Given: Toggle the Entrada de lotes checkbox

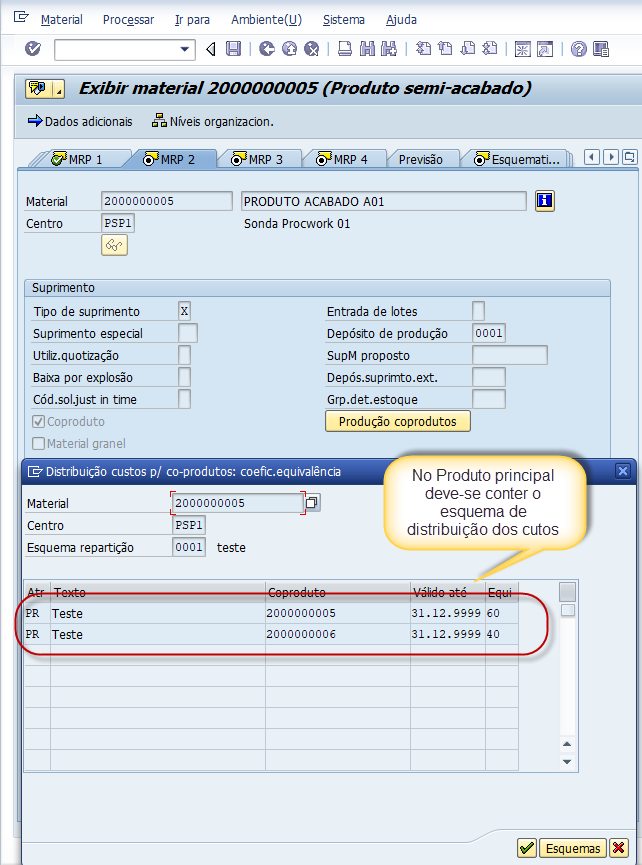Looking at the screenshot, I should [478, 311].
